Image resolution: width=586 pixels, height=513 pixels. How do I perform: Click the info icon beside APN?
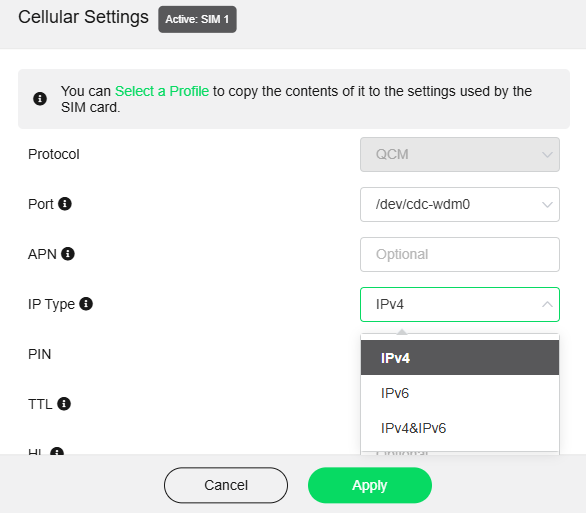point(68,254)
